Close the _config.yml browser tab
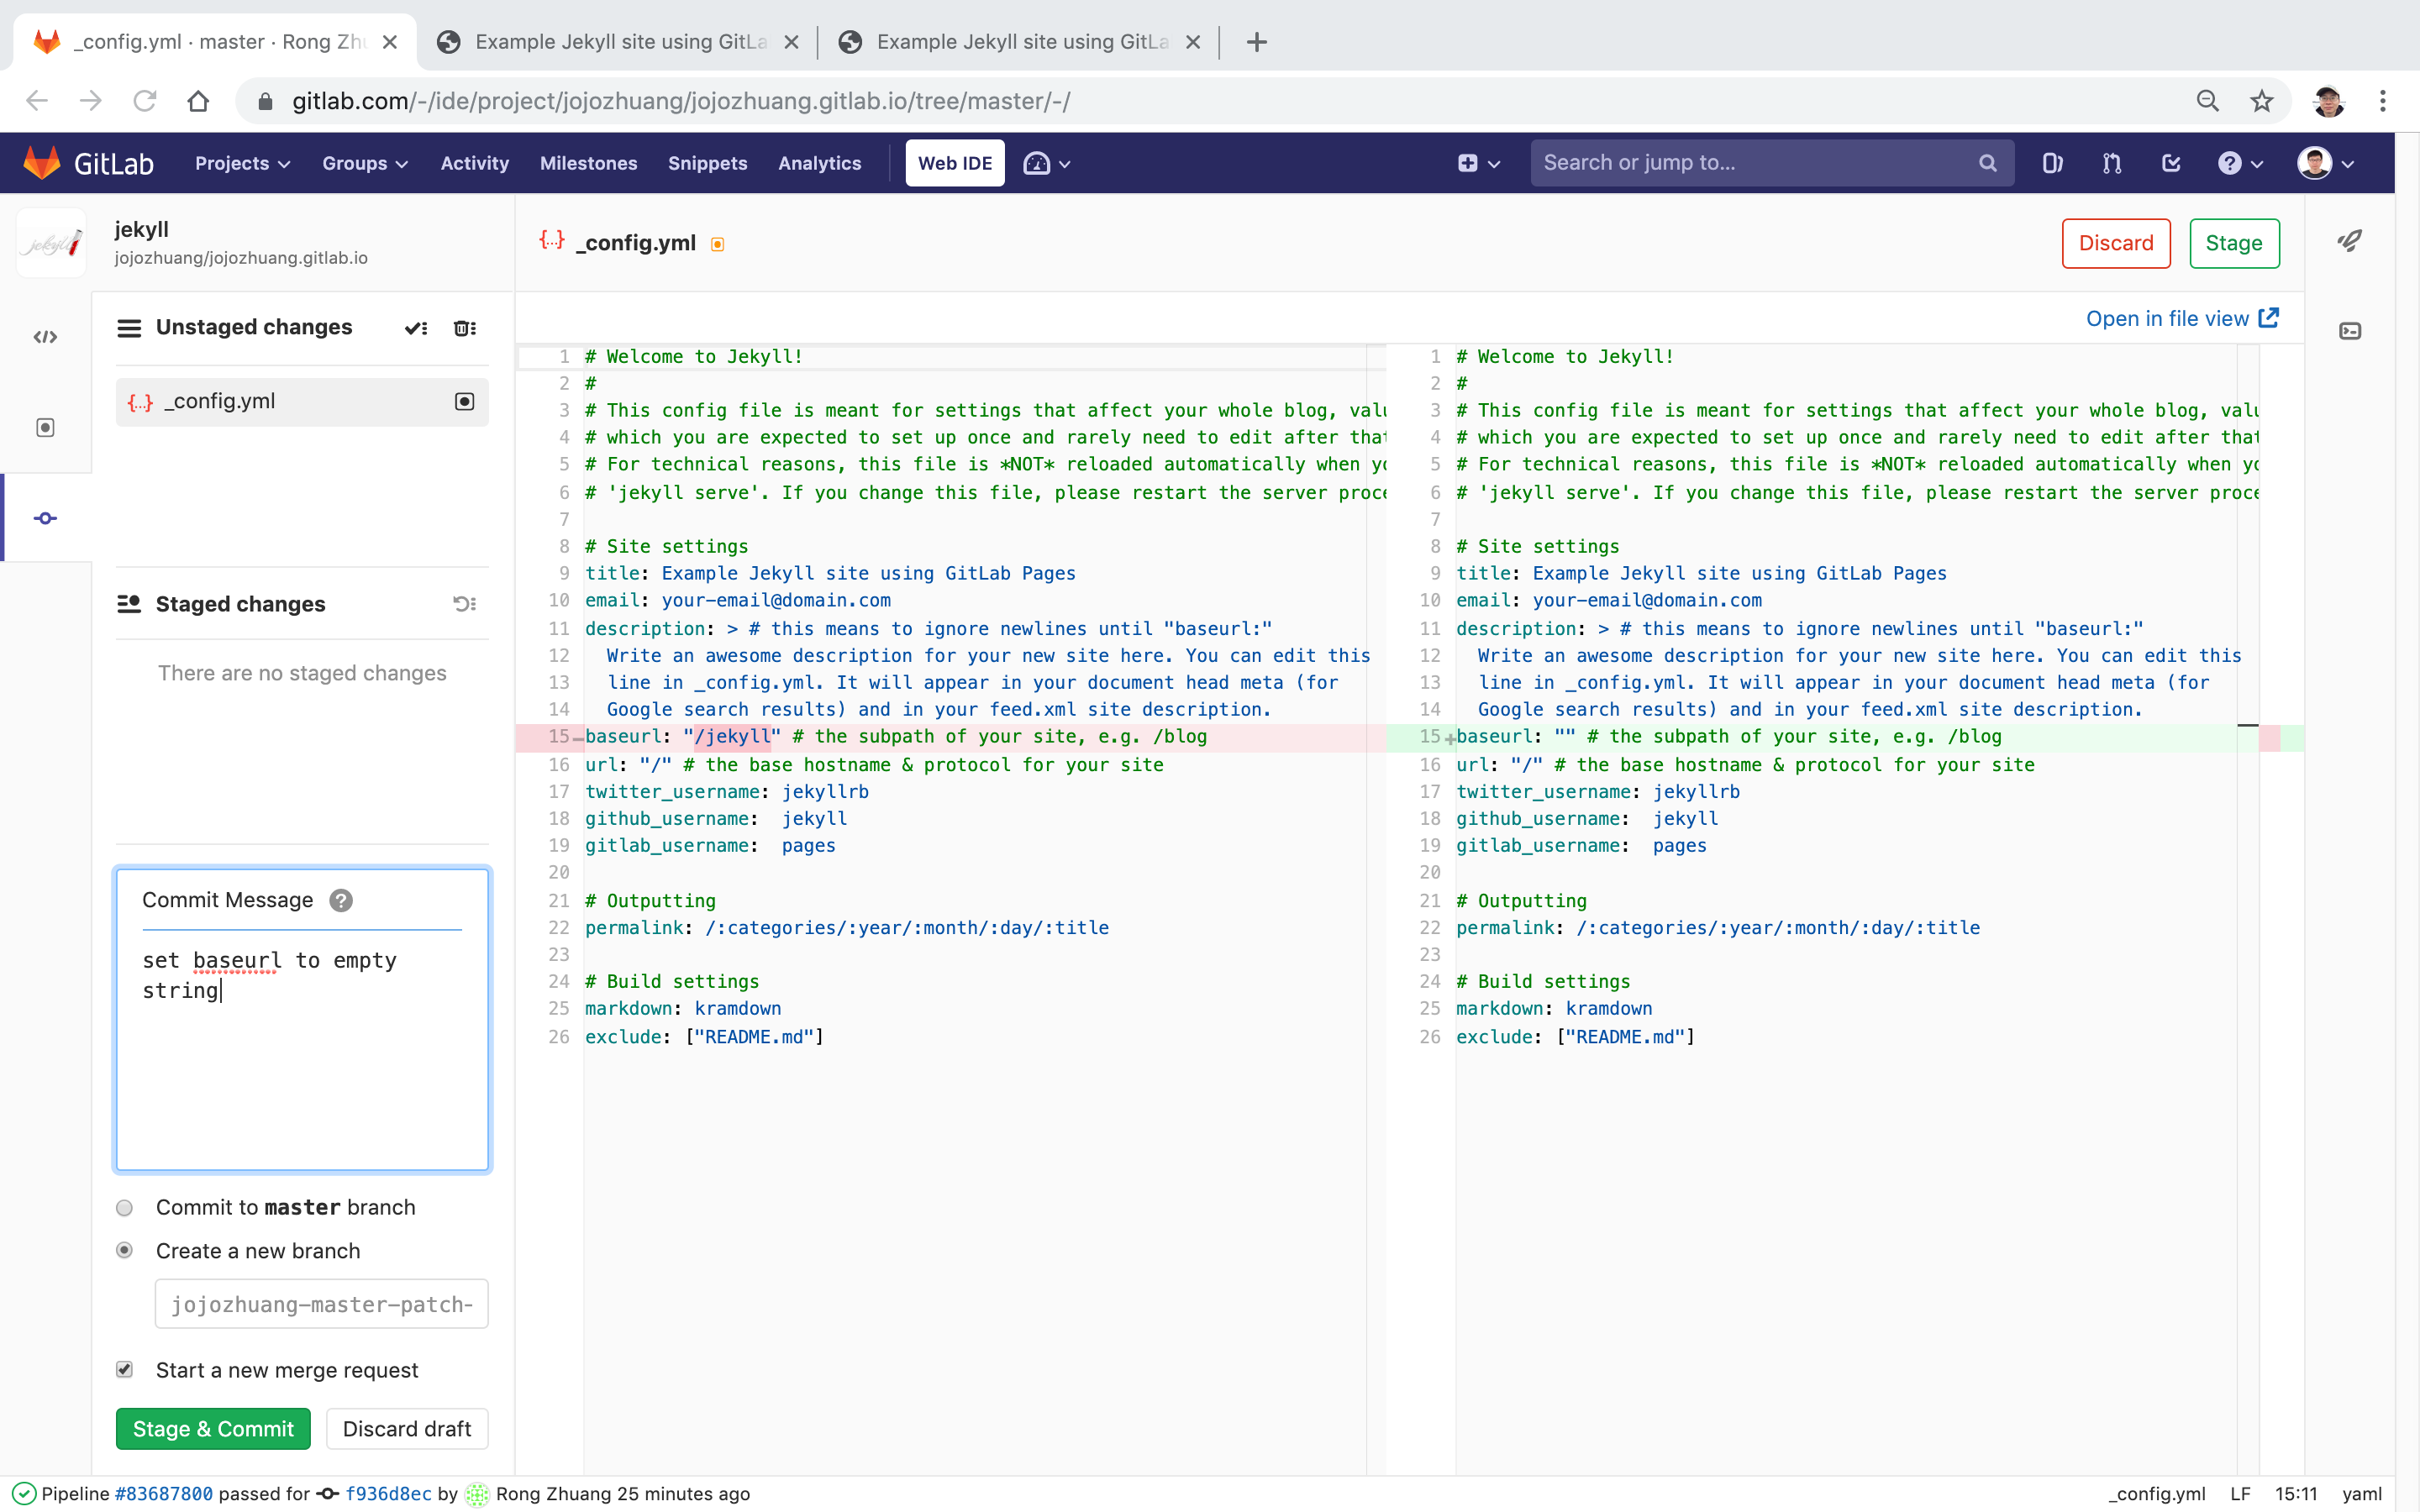 point(390,42)
